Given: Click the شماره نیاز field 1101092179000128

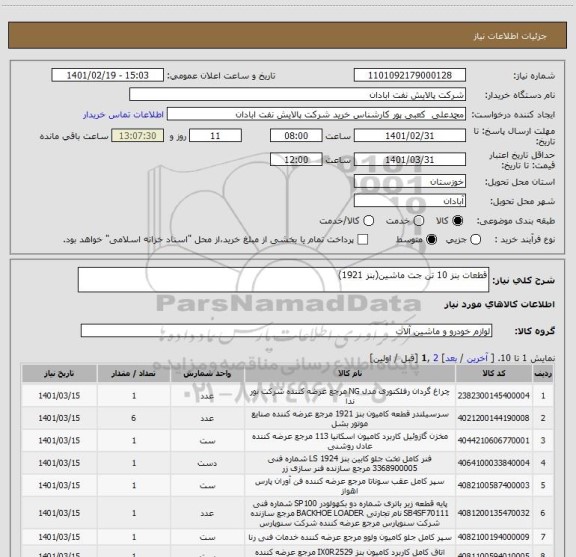Looking at the screenshot, I should tap(410, 75).
